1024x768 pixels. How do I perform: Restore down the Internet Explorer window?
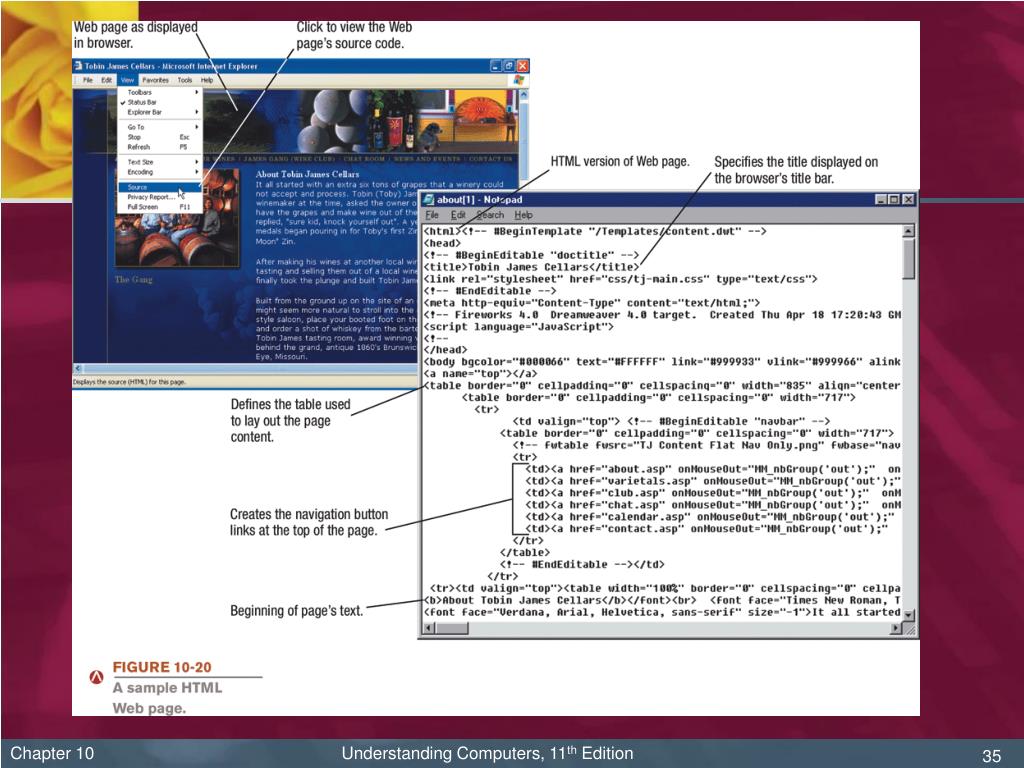click(509, 66)
